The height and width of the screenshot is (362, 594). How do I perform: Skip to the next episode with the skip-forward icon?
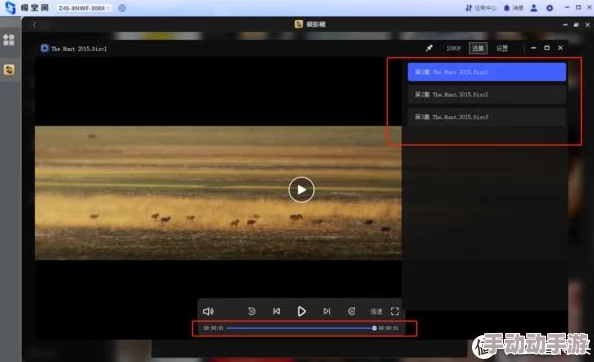(327, 311)
